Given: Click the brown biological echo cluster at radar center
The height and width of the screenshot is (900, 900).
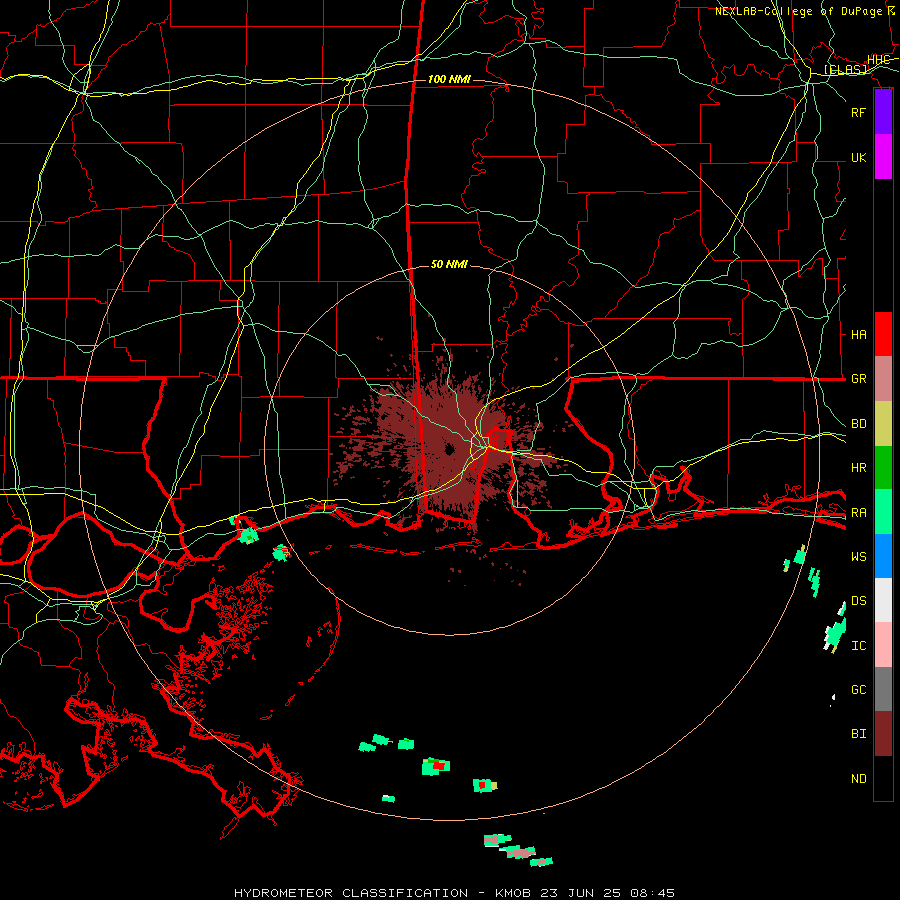Looking at the screenshot, I should click(x=448, y=448).
